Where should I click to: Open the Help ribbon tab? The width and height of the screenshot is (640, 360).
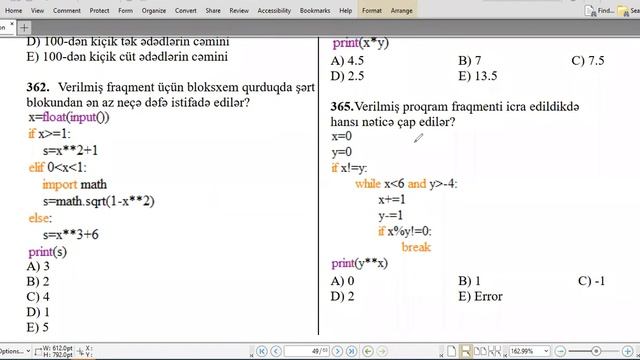345,11
